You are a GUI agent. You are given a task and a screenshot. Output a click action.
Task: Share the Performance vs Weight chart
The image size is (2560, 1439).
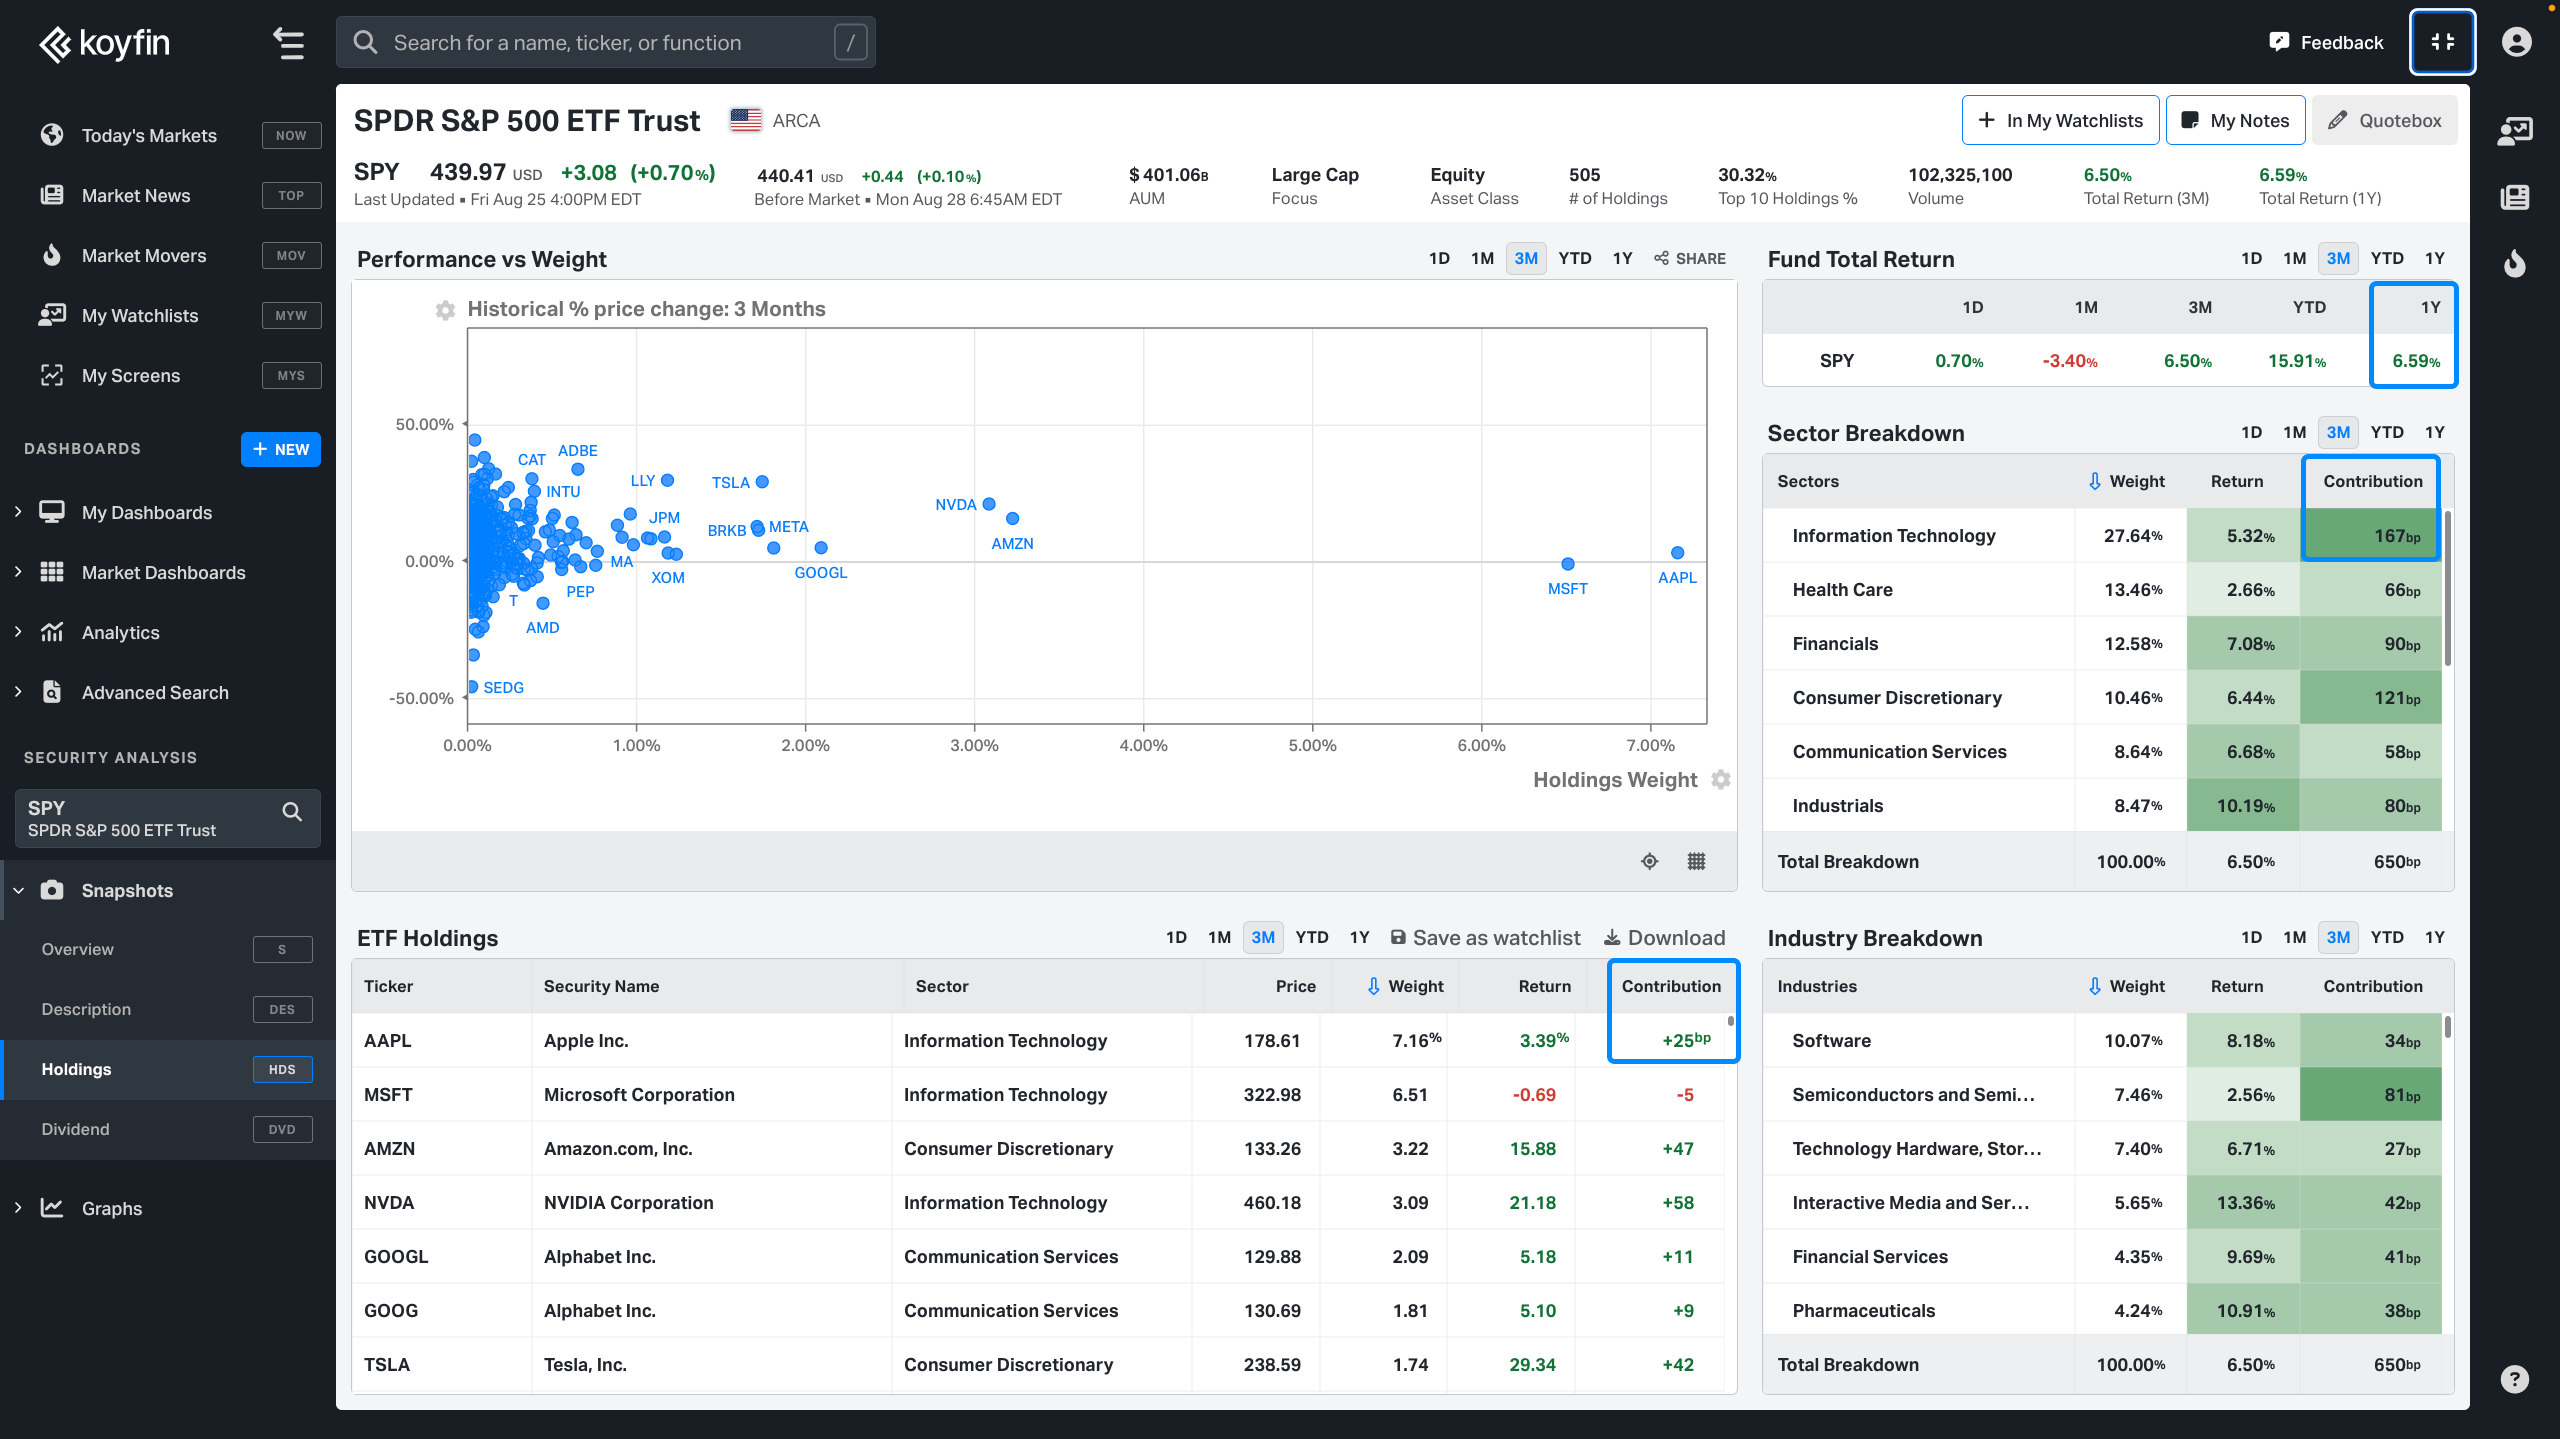[1689, 258]
